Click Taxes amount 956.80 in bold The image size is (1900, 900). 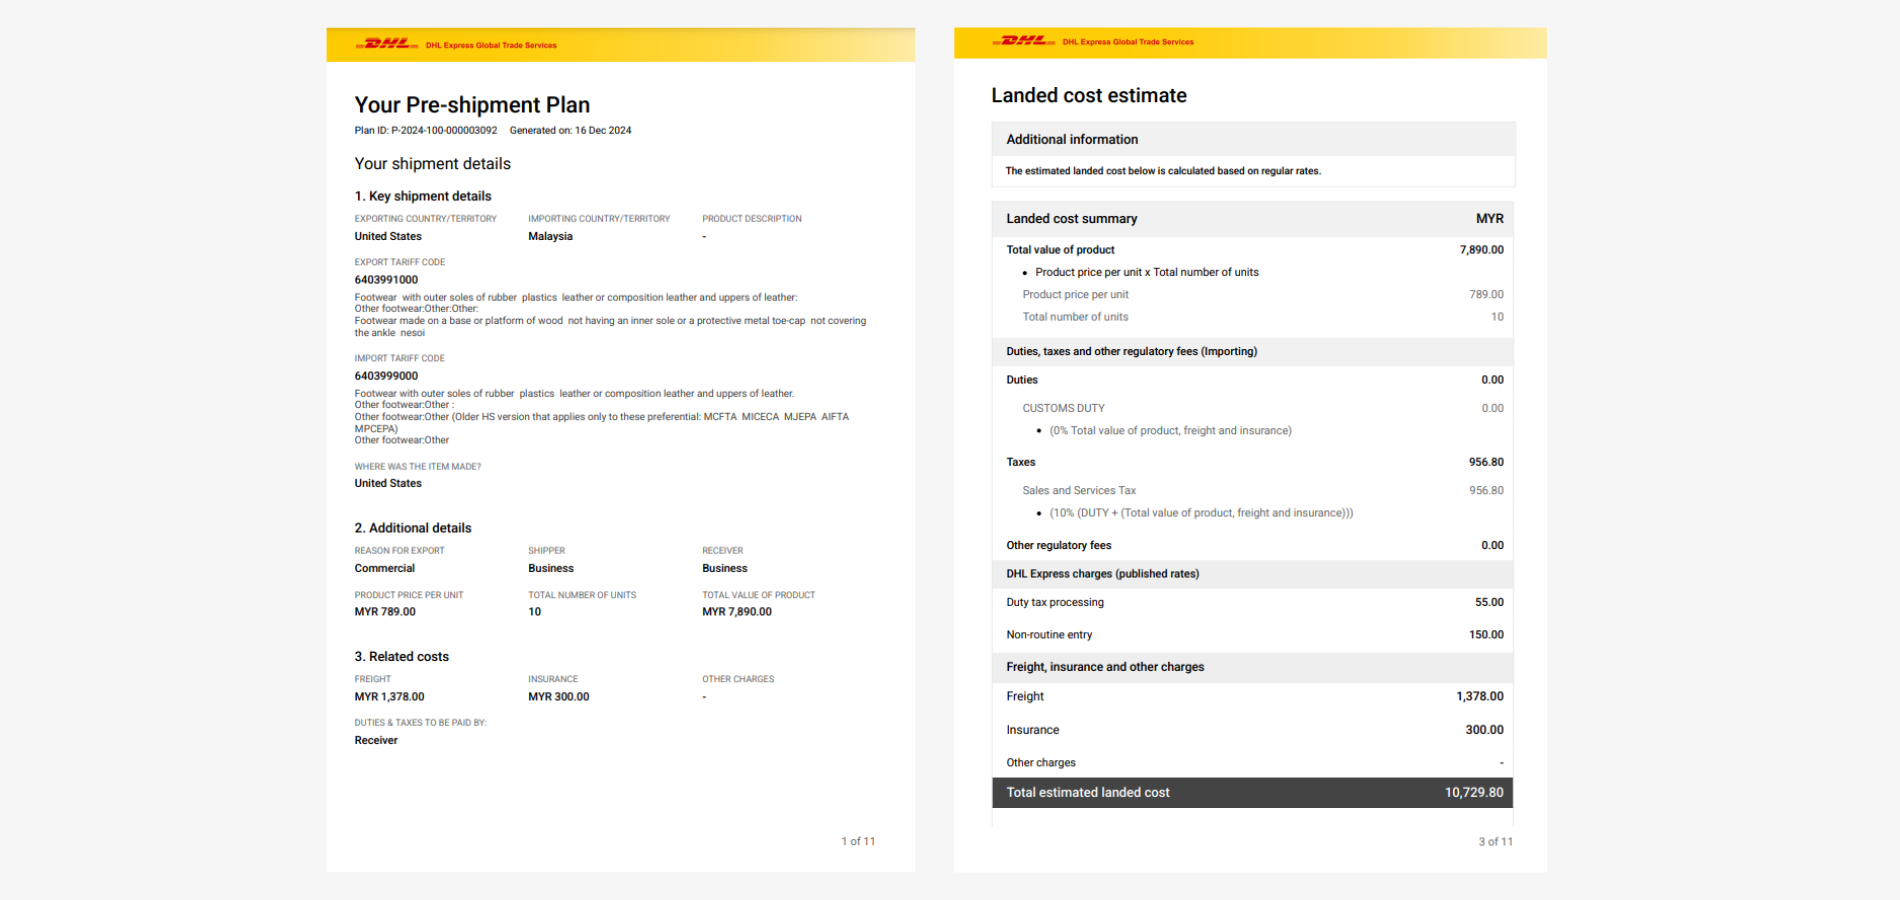1486,462
